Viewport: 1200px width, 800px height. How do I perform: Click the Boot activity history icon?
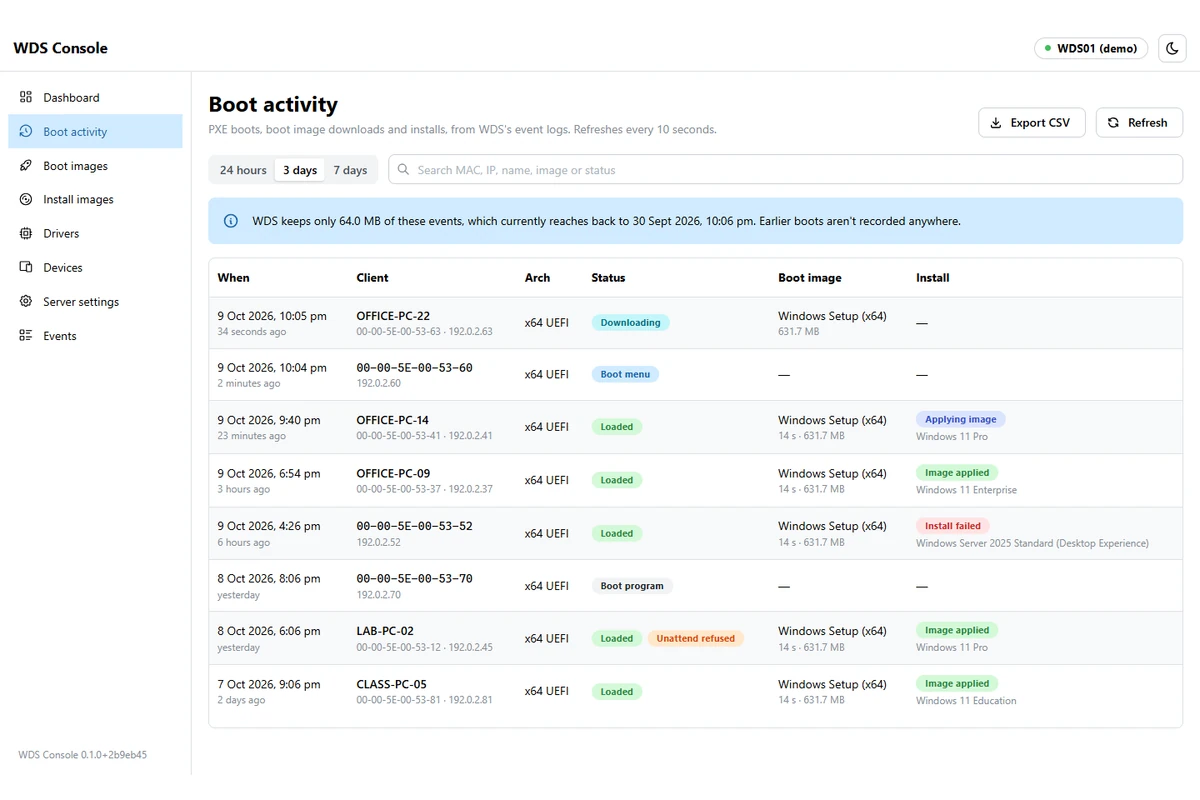tap(26, 131)
